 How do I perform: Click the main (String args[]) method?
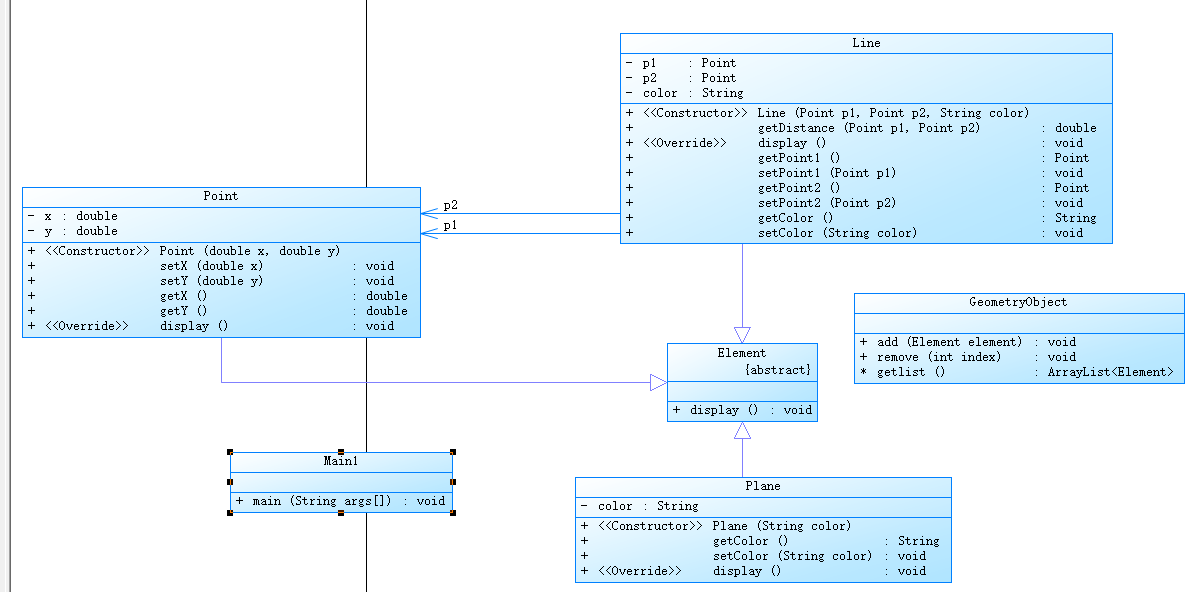point(341,501)
